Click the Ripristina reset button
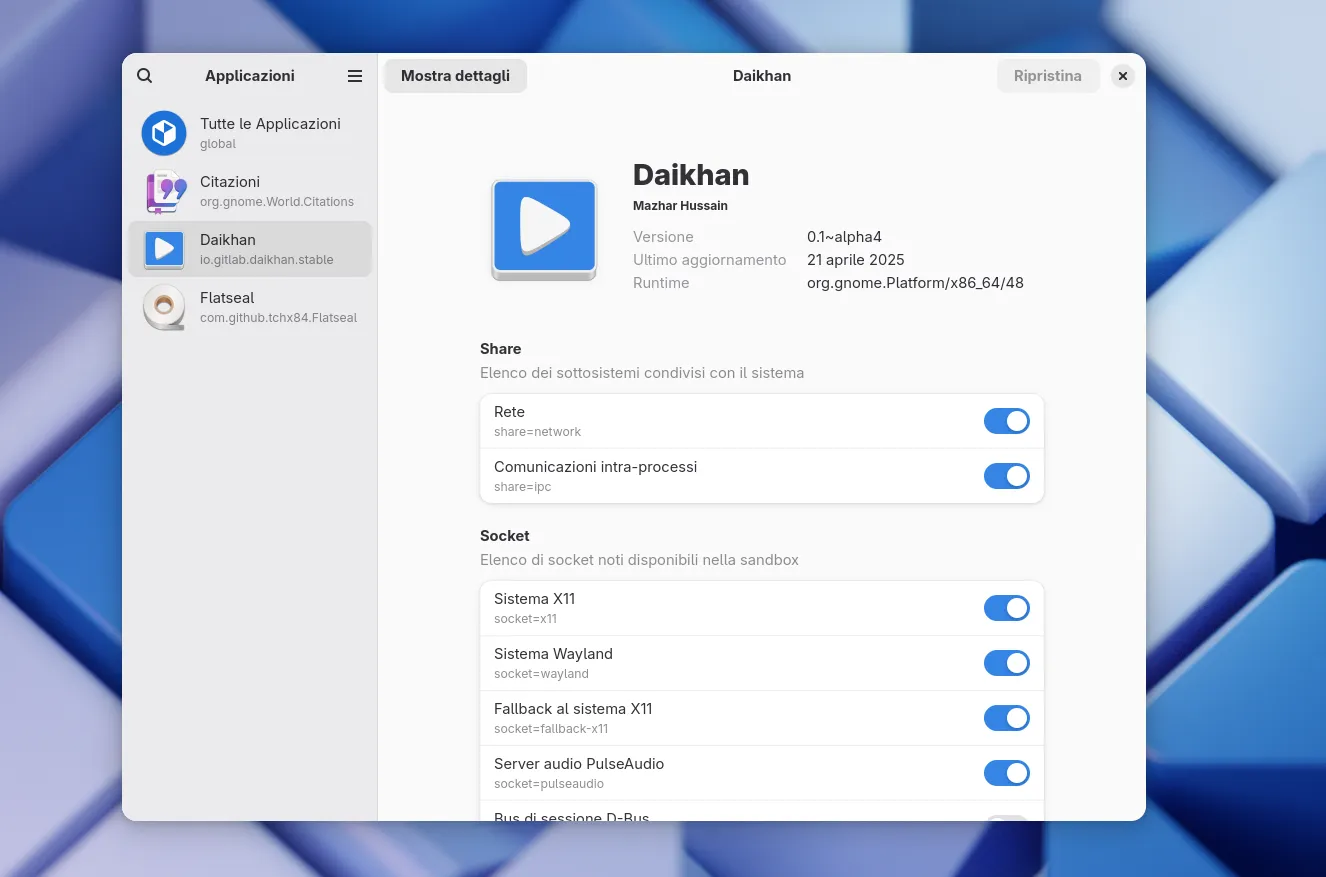 1047,76
